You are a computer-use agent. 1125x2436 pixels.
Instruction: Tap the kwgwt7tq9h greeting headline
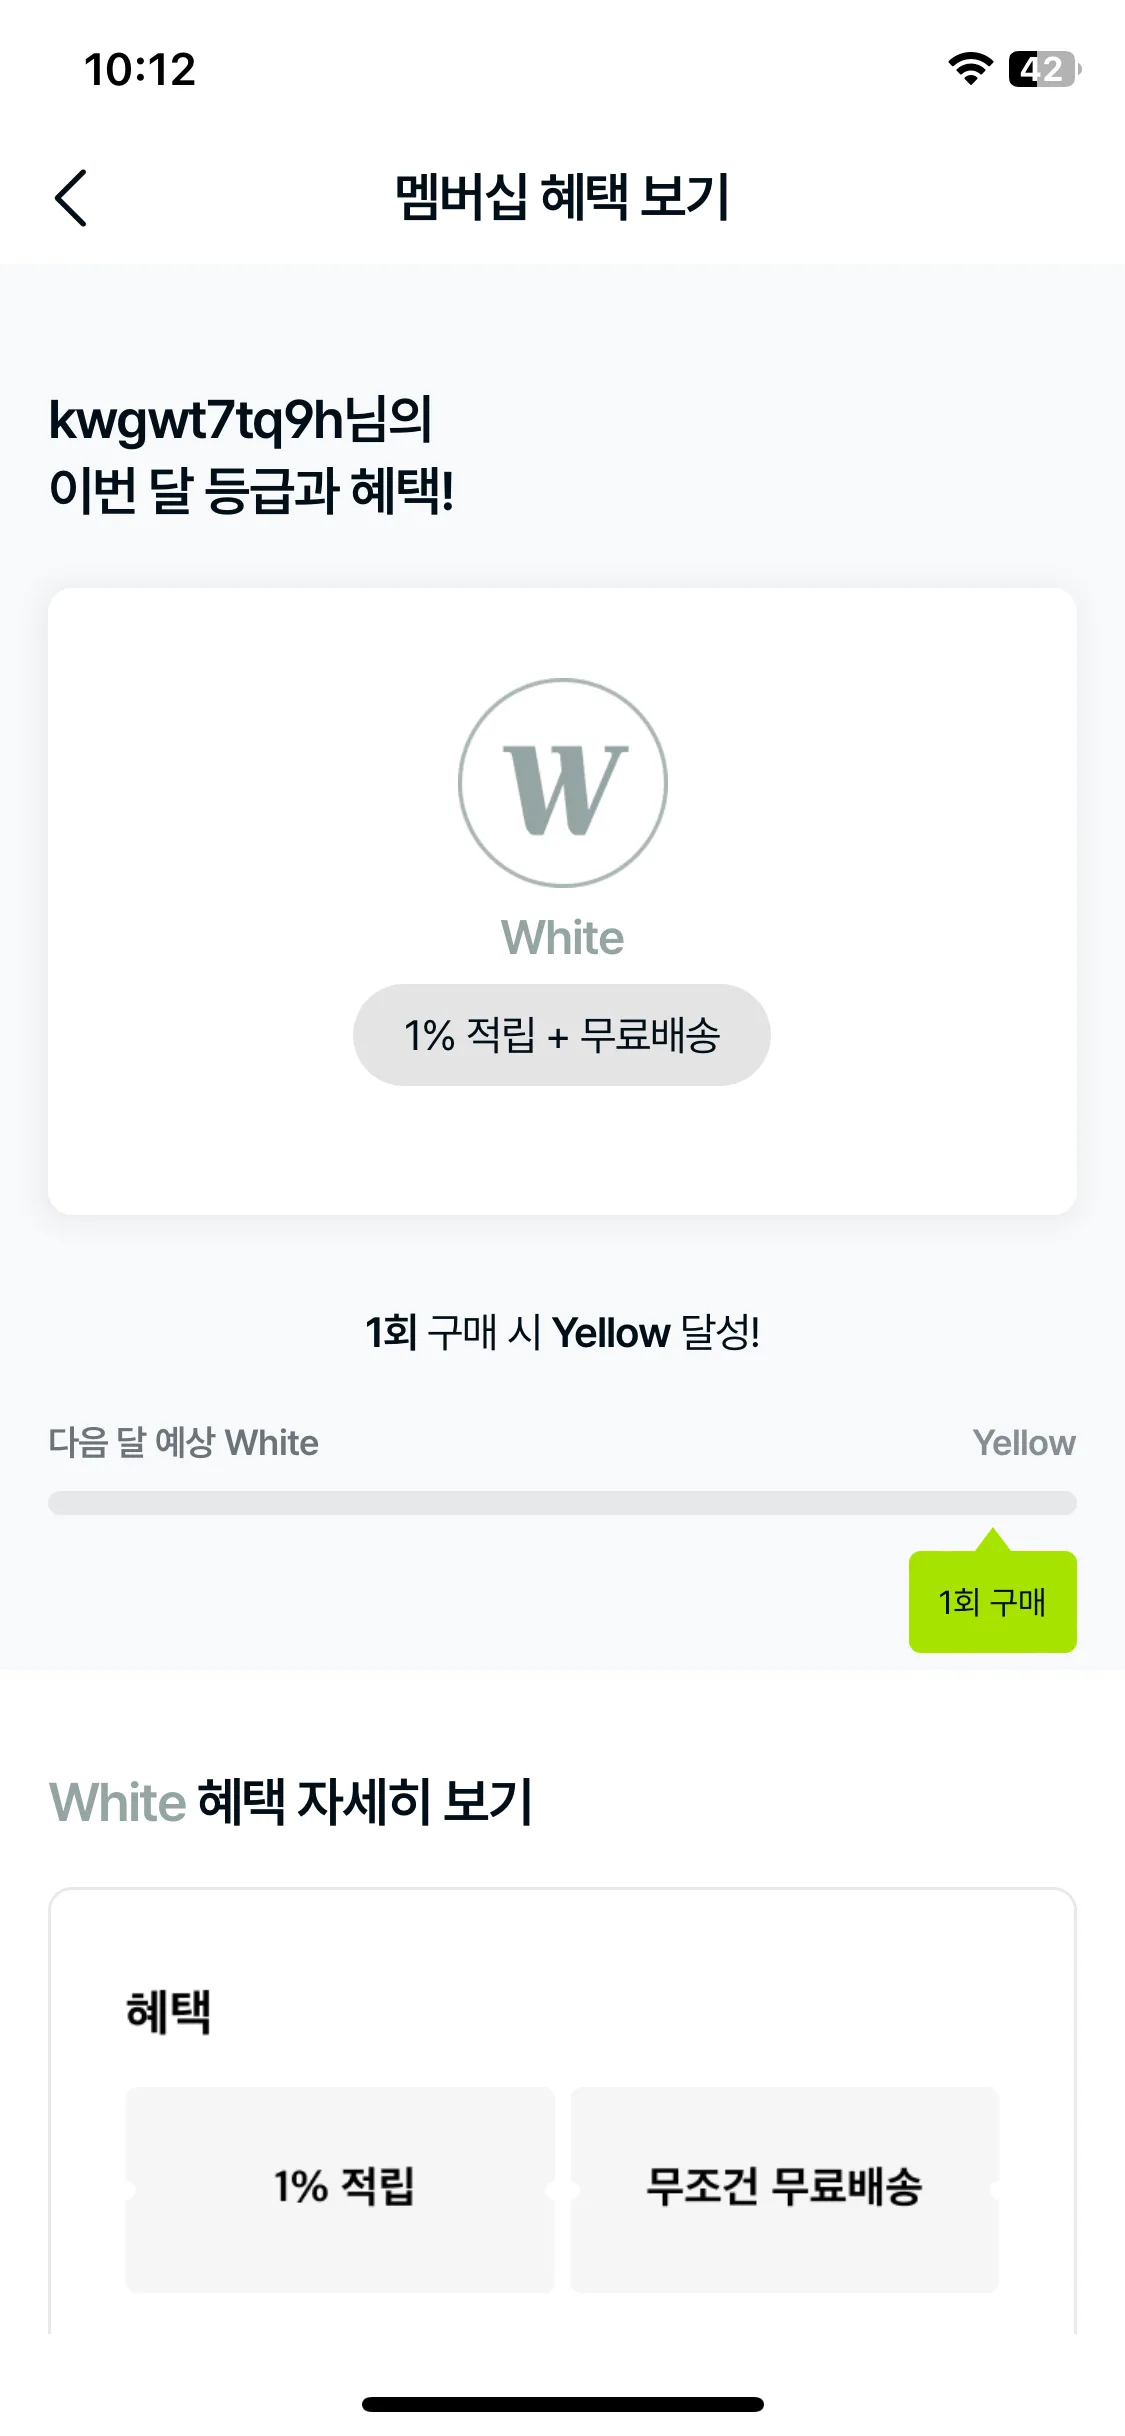click(251, 455)
